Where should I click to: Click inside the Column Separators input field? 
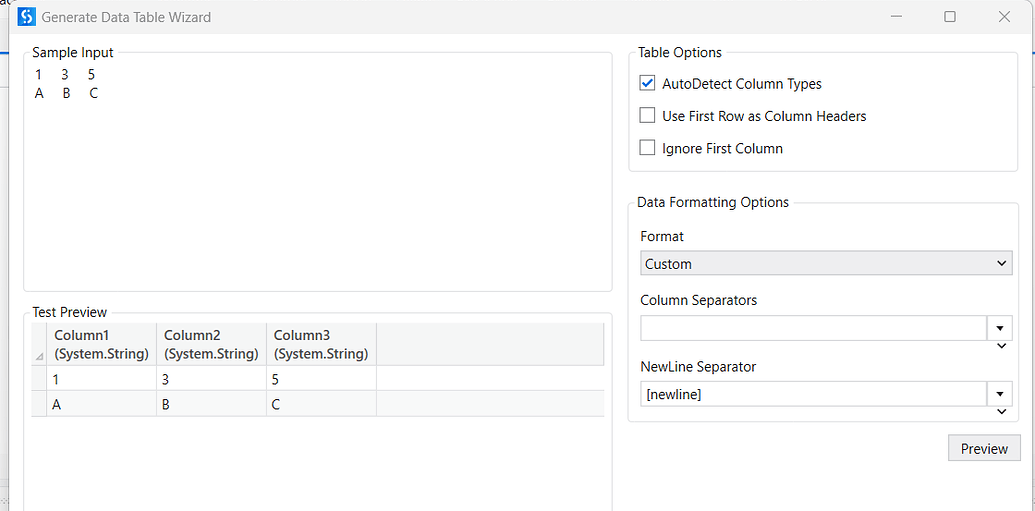[813, 328]
